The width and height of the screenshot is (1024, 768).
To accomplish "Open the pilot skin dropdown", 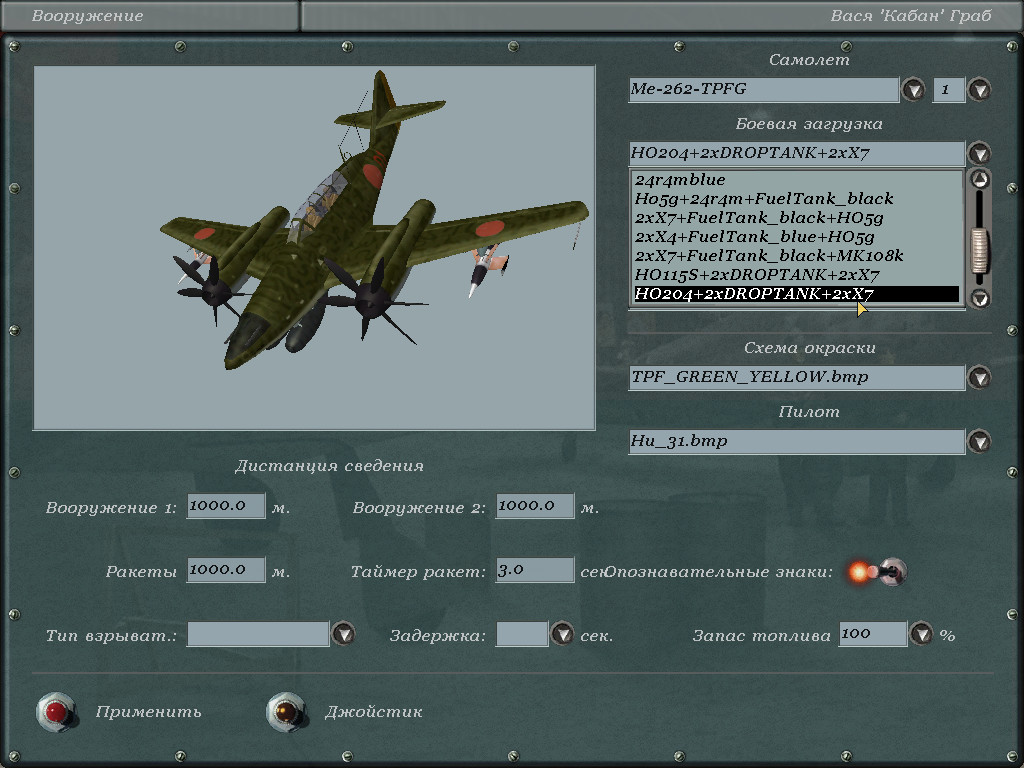I will click(x=979, y=441).
